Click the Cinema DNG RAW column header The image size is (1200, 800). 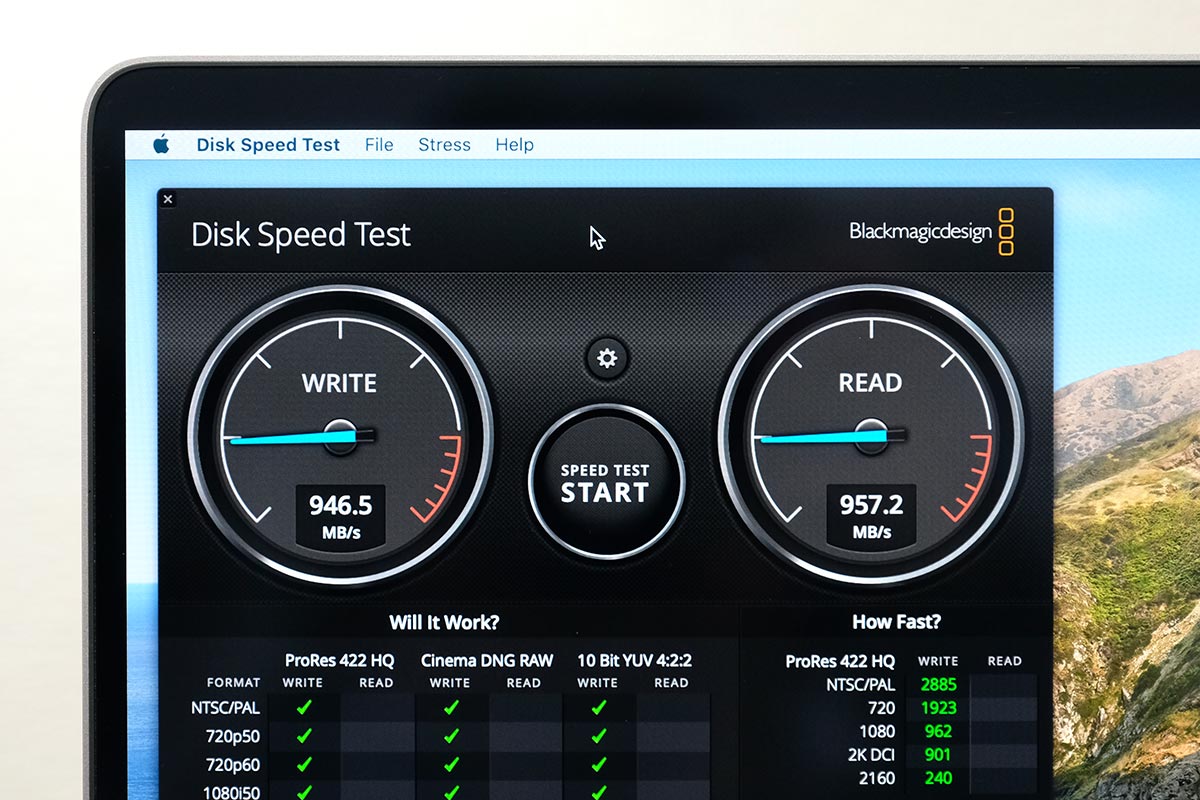(487, 661)
